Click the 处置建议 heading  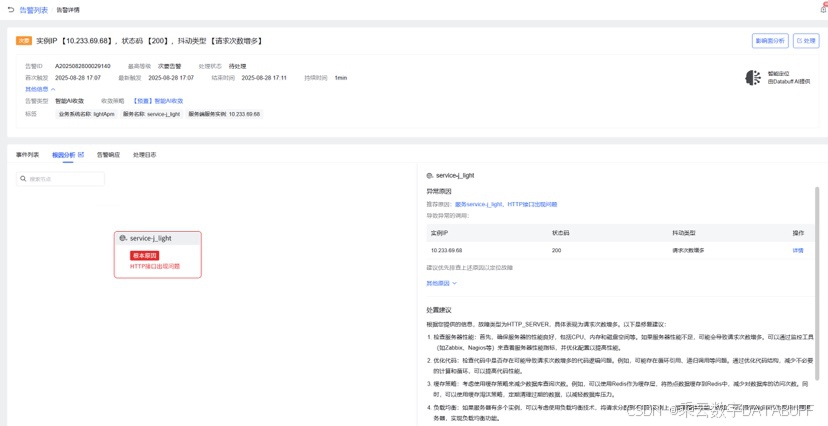(439, 310)
